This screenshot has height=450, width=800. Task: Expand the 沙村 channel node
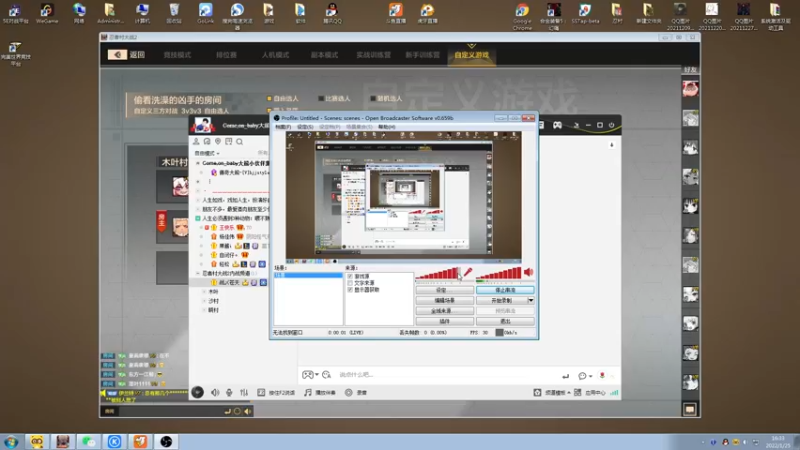point(205,301)
